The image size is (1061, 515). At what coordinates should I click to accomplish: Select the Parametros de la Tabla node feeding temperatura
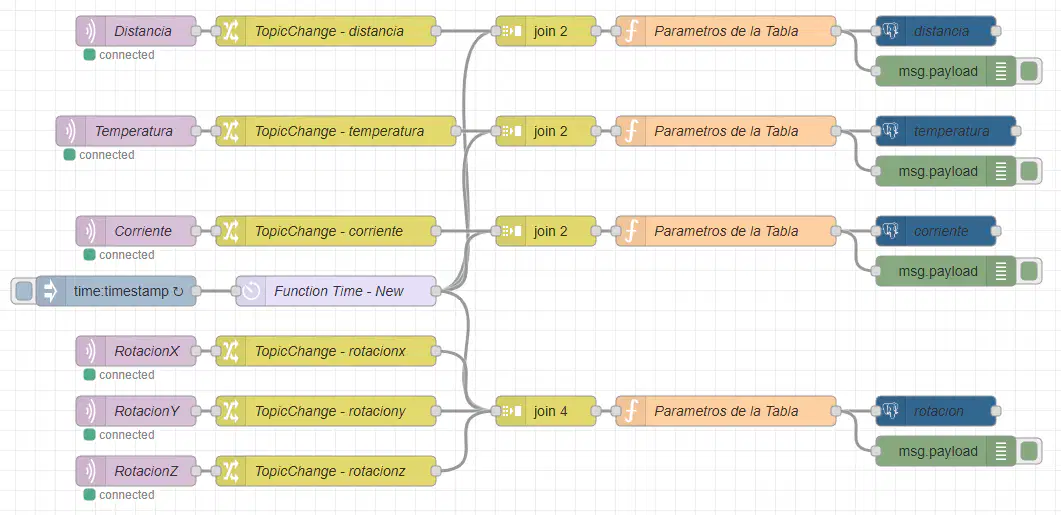(726, 131)
